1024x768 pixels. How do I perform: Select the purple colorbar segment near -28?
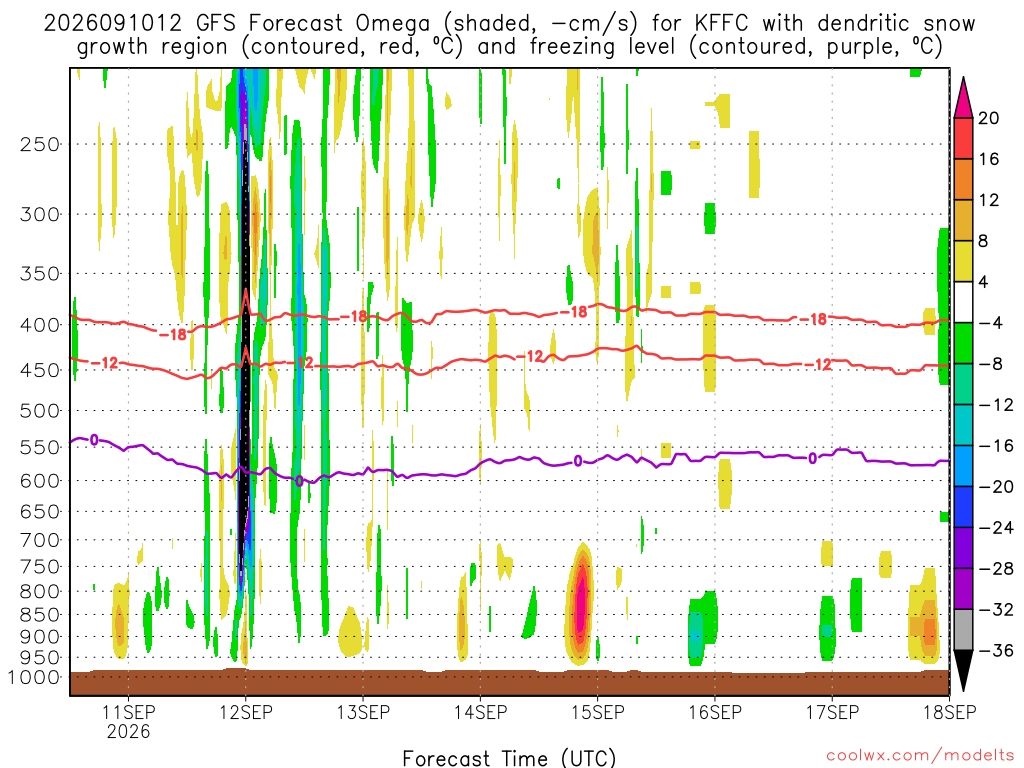(963, 588)
